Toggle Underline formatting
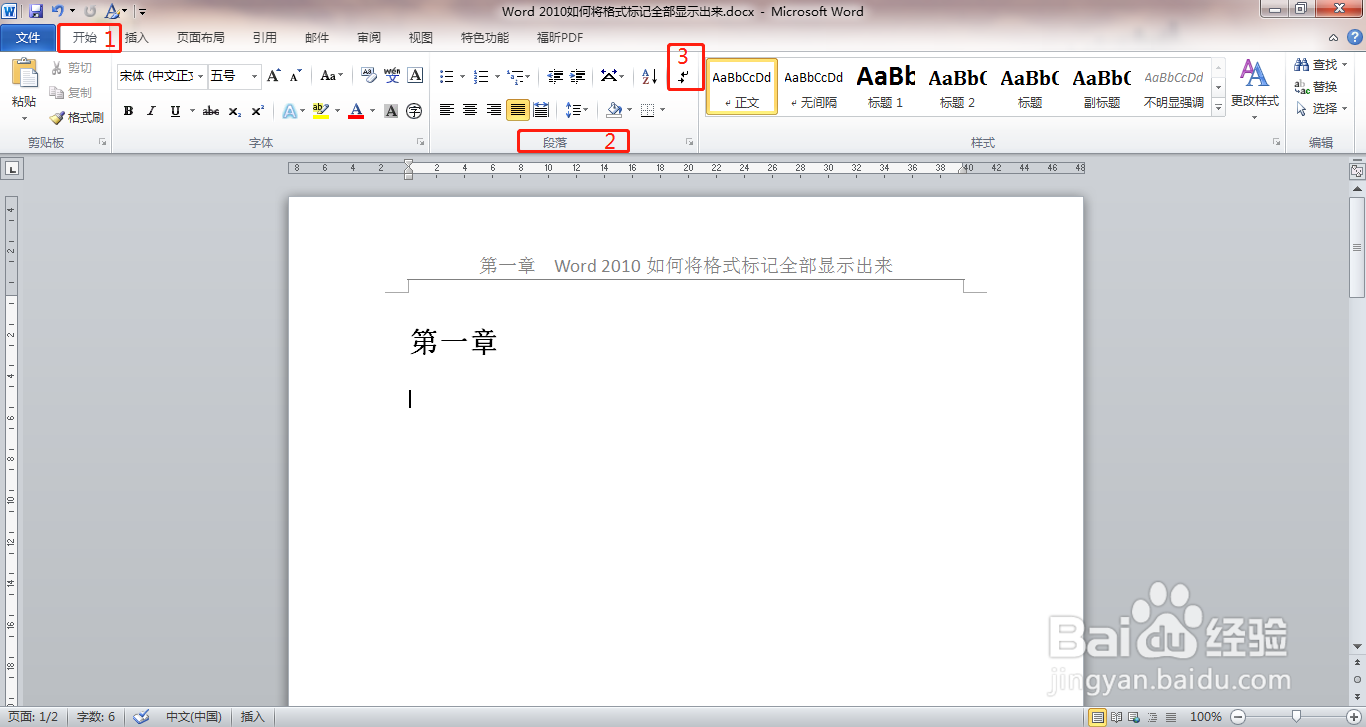Screen dimensions: 1366x727 click(175, 111)
